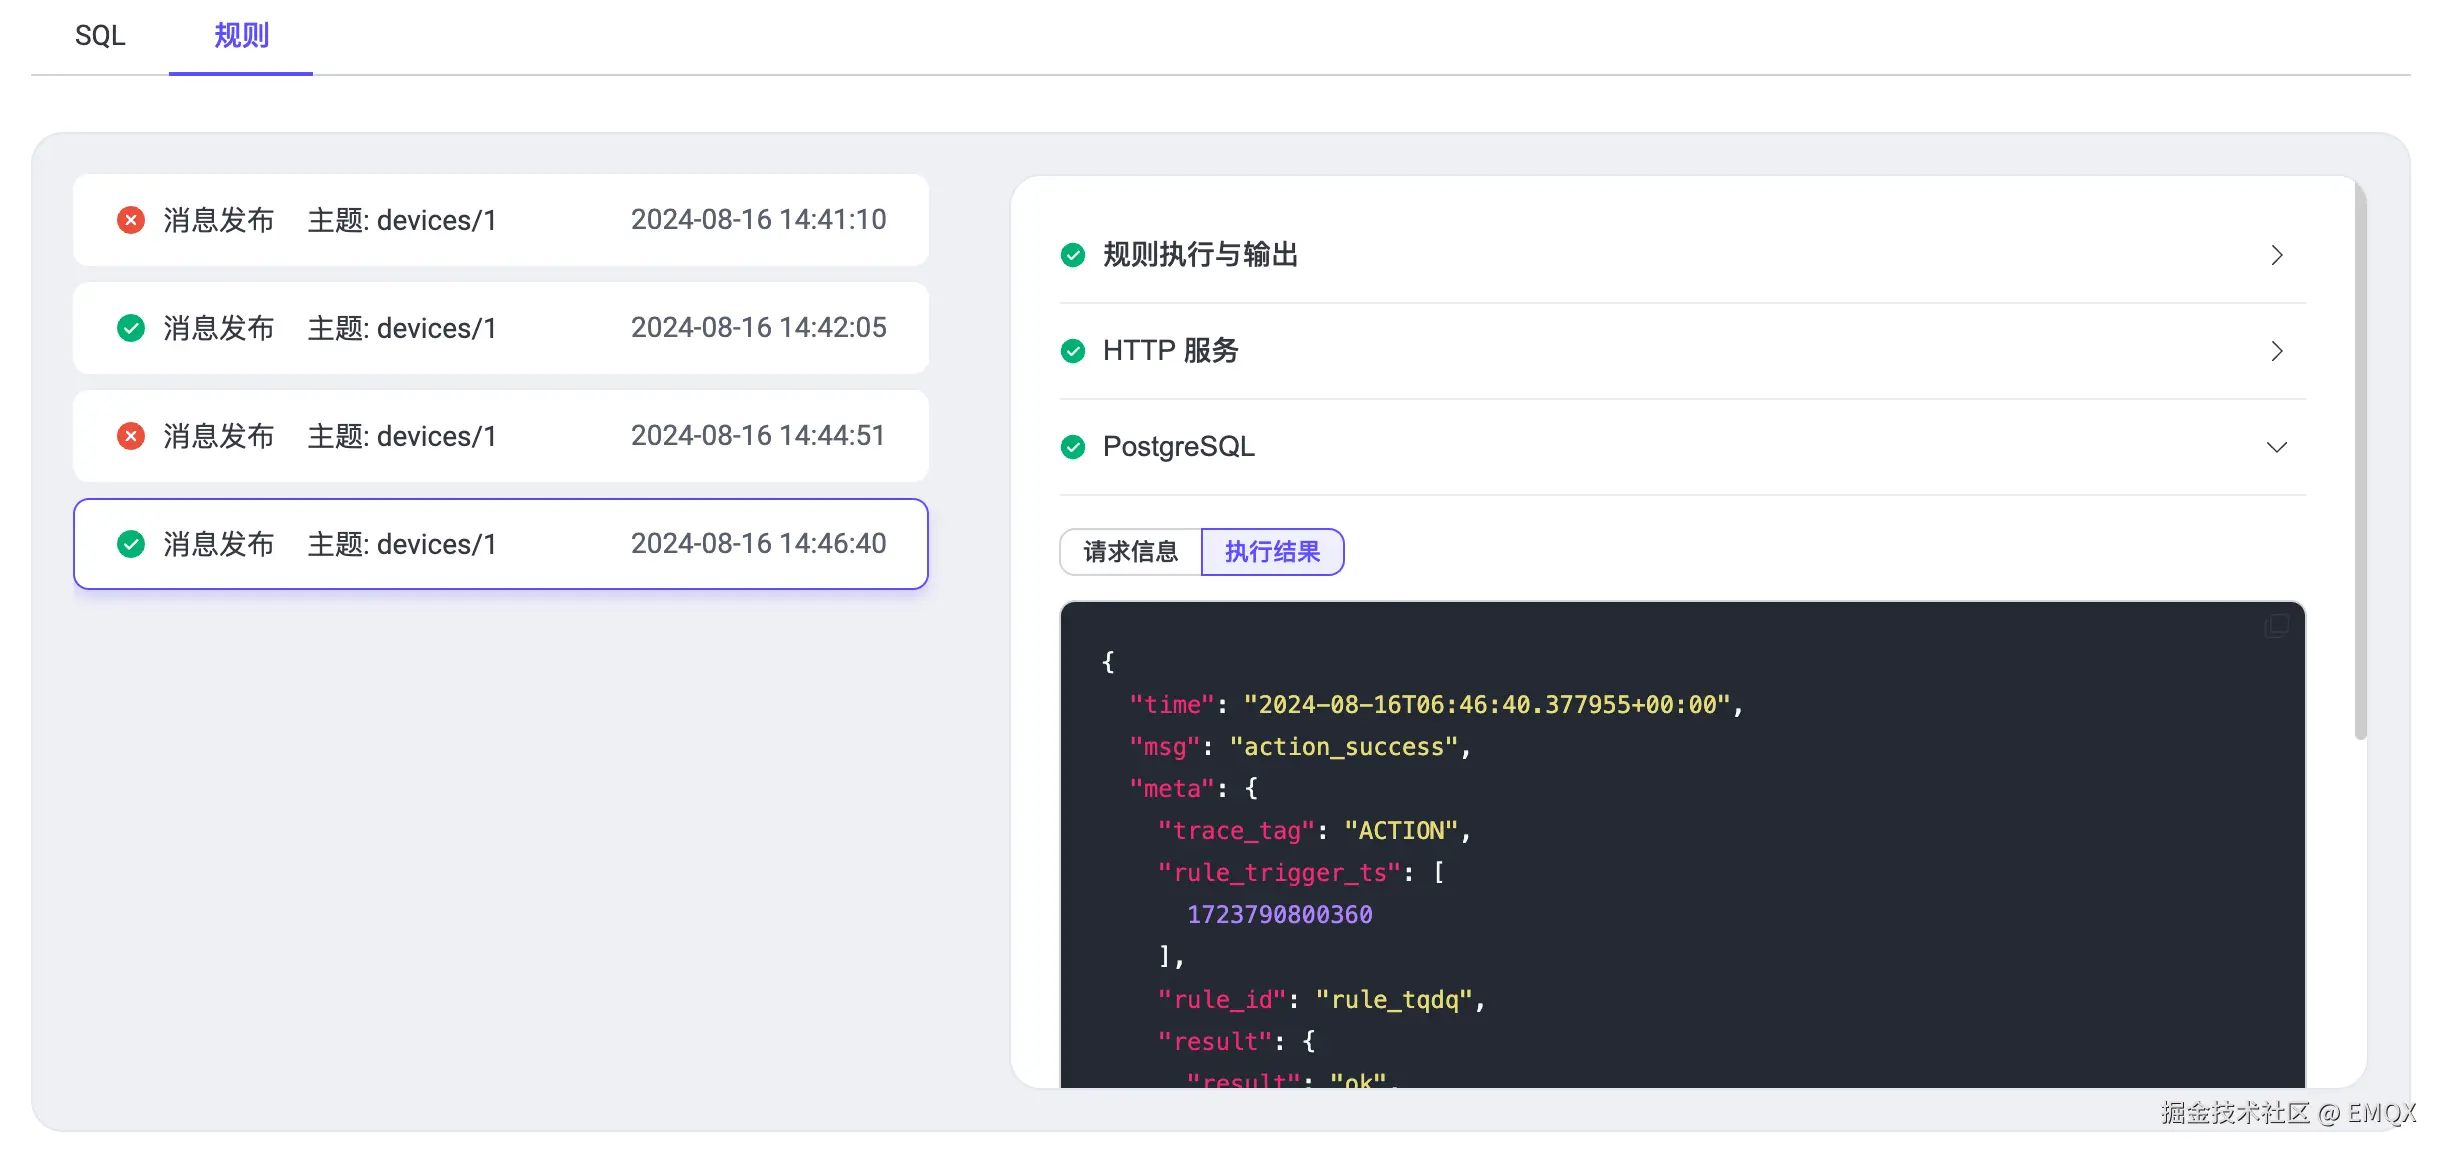Select the 14:44:51 消息发布 list entry
2446x1156 pixels.
click(x=500, y=436)
